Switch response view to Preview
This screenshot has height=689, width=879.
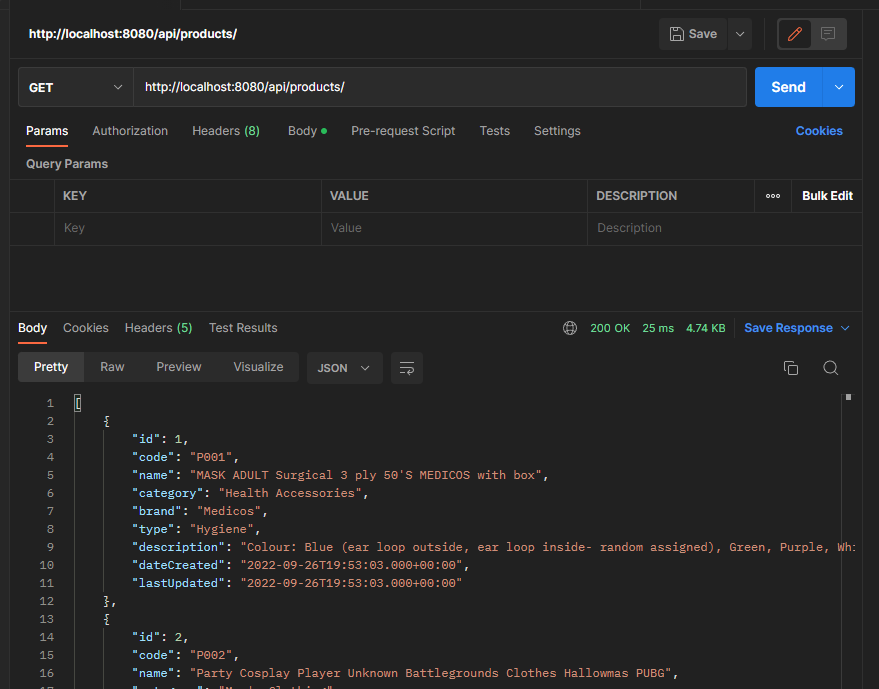[178, 366]
